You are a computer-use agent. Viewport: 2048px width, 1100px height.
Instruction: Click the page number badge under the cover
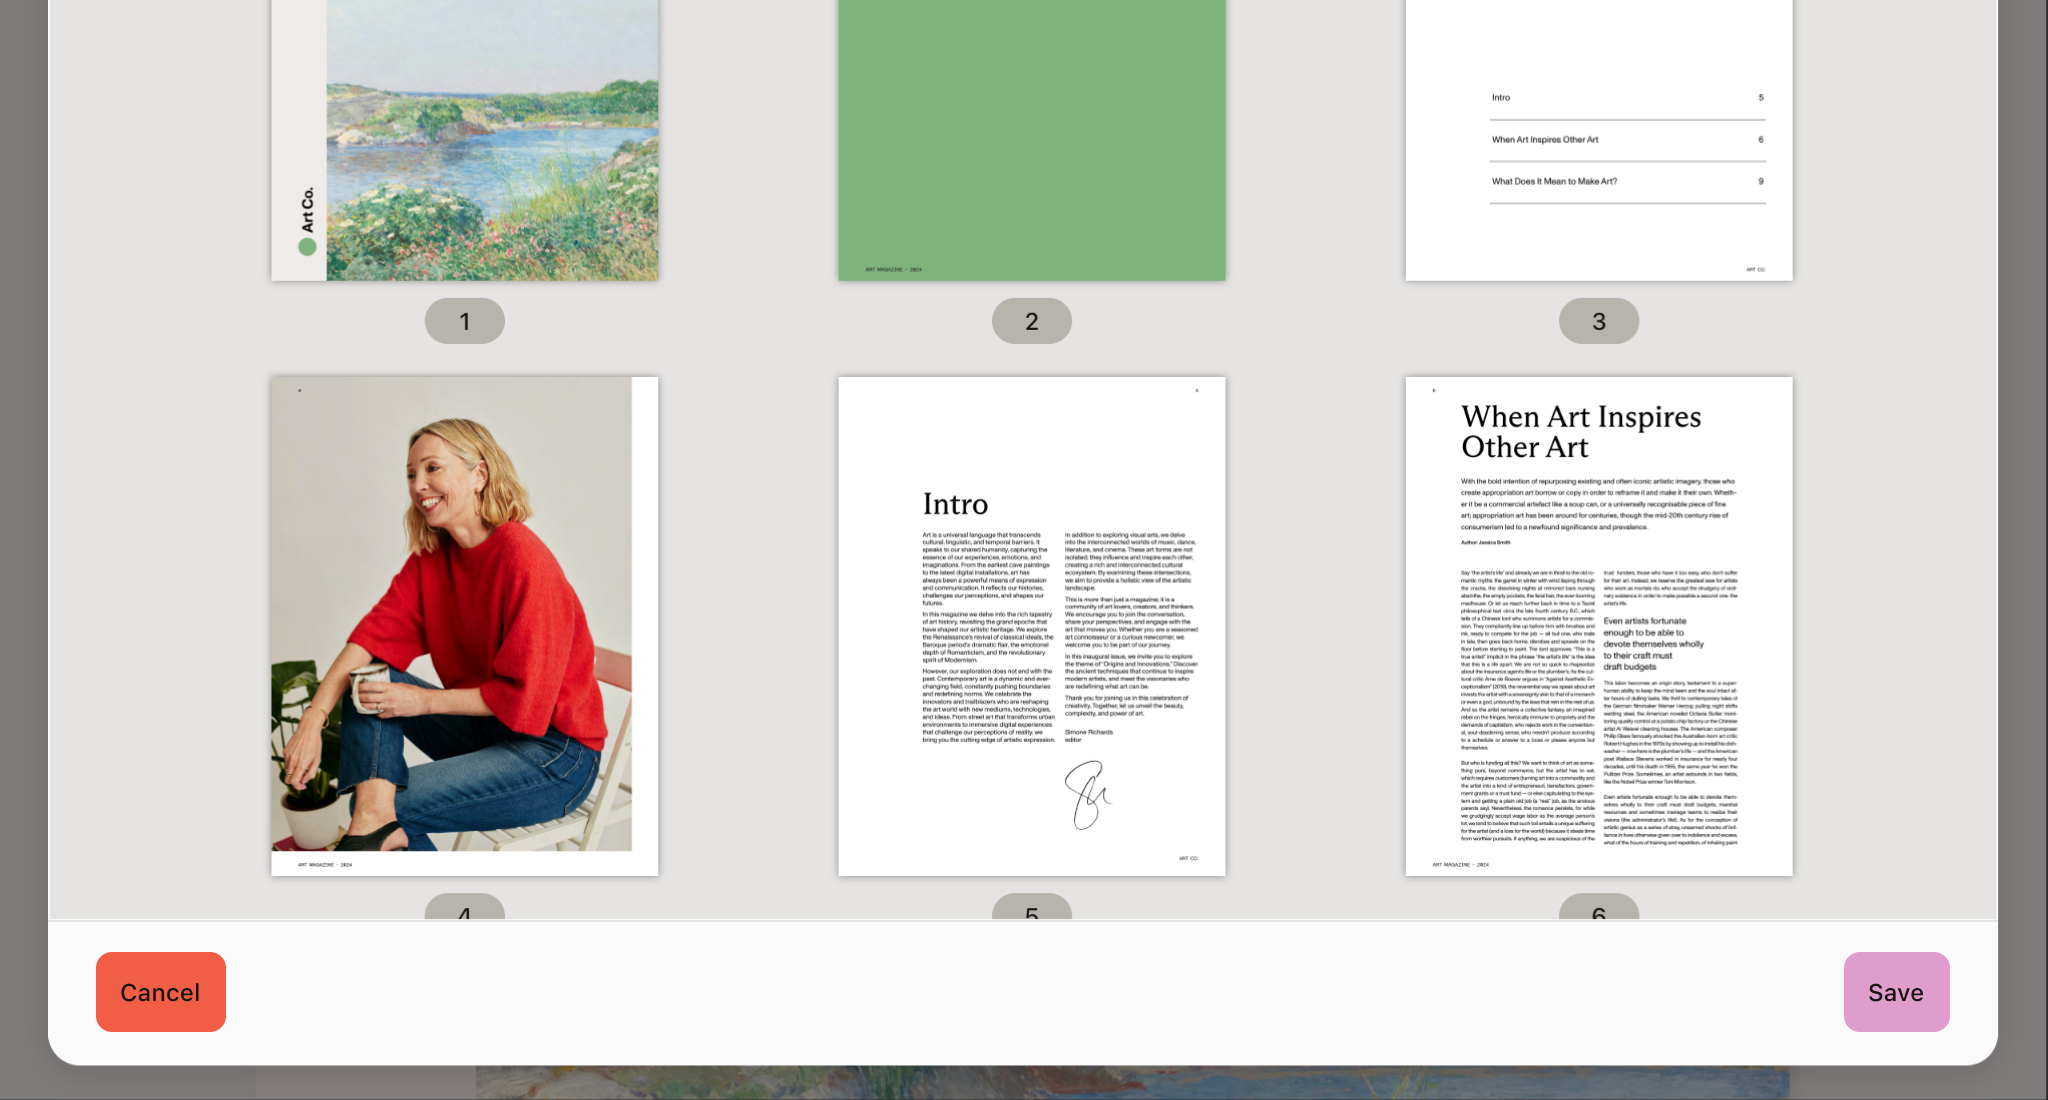click(464, 320)
